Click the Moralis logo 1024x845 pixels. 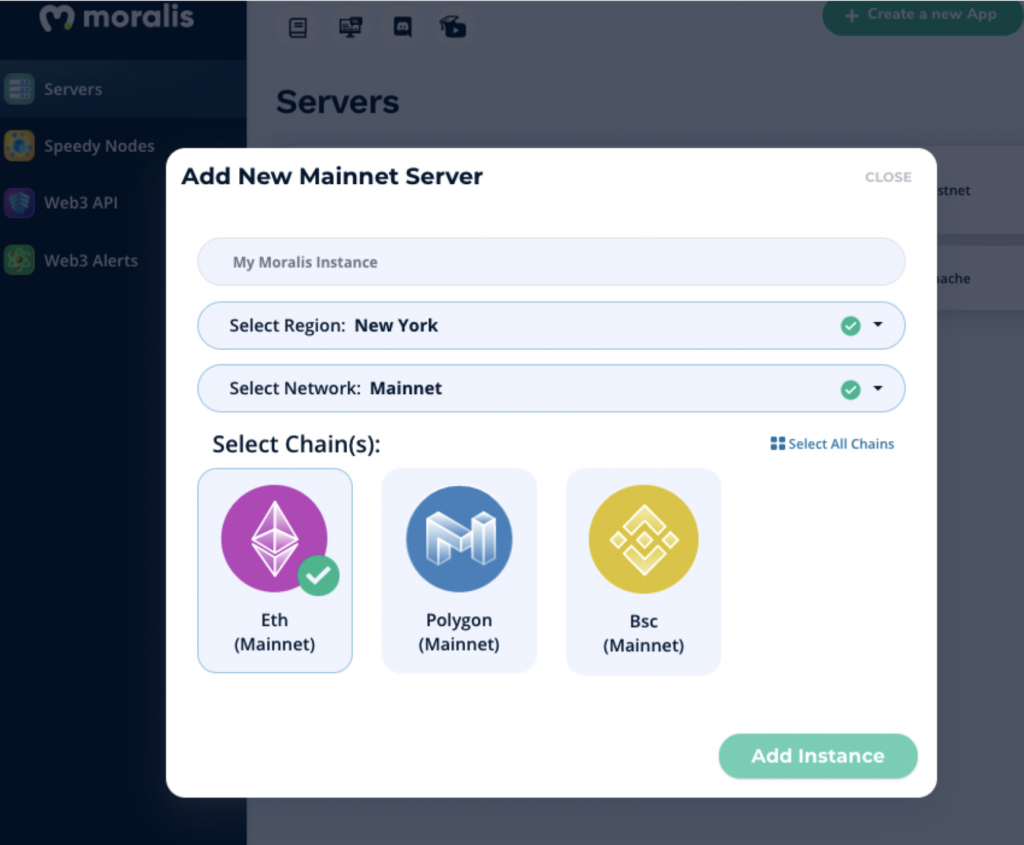point(117,17)
